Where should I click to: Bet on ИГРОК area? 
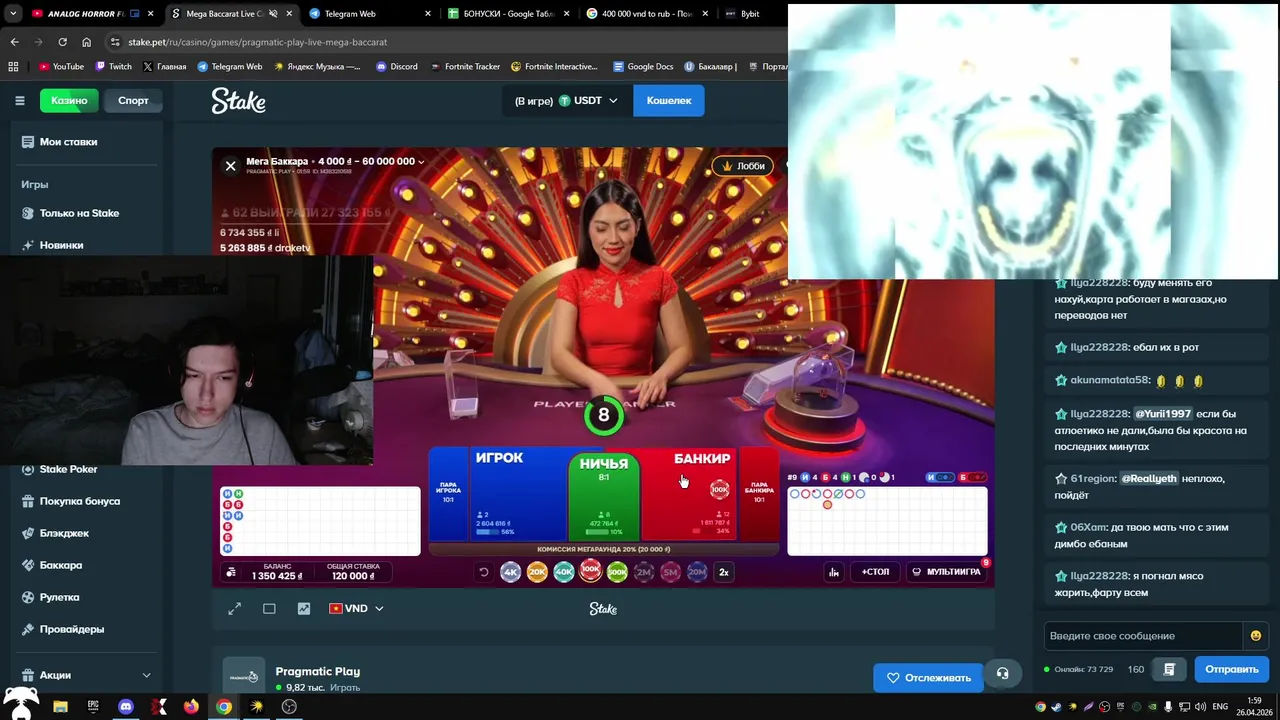pyautogui.click(x=517, y=494)
